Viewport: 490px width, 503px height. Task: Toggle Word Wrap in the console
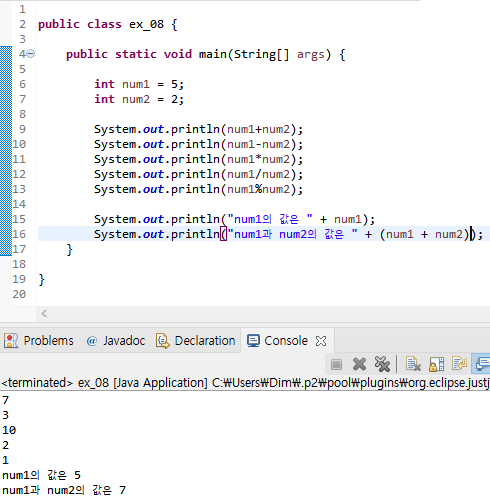tap(459, 364)
